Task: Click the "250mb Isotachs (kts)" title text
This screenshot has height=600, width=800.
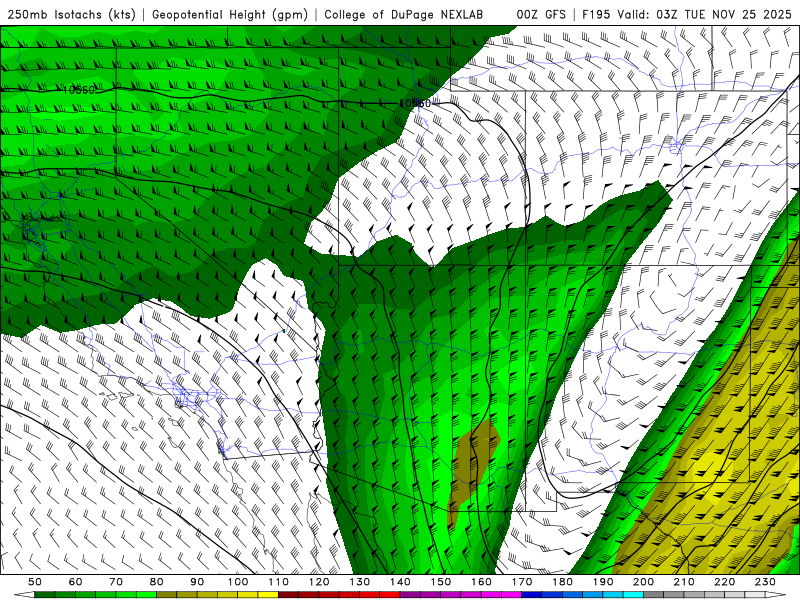Action: click(72, 15)
